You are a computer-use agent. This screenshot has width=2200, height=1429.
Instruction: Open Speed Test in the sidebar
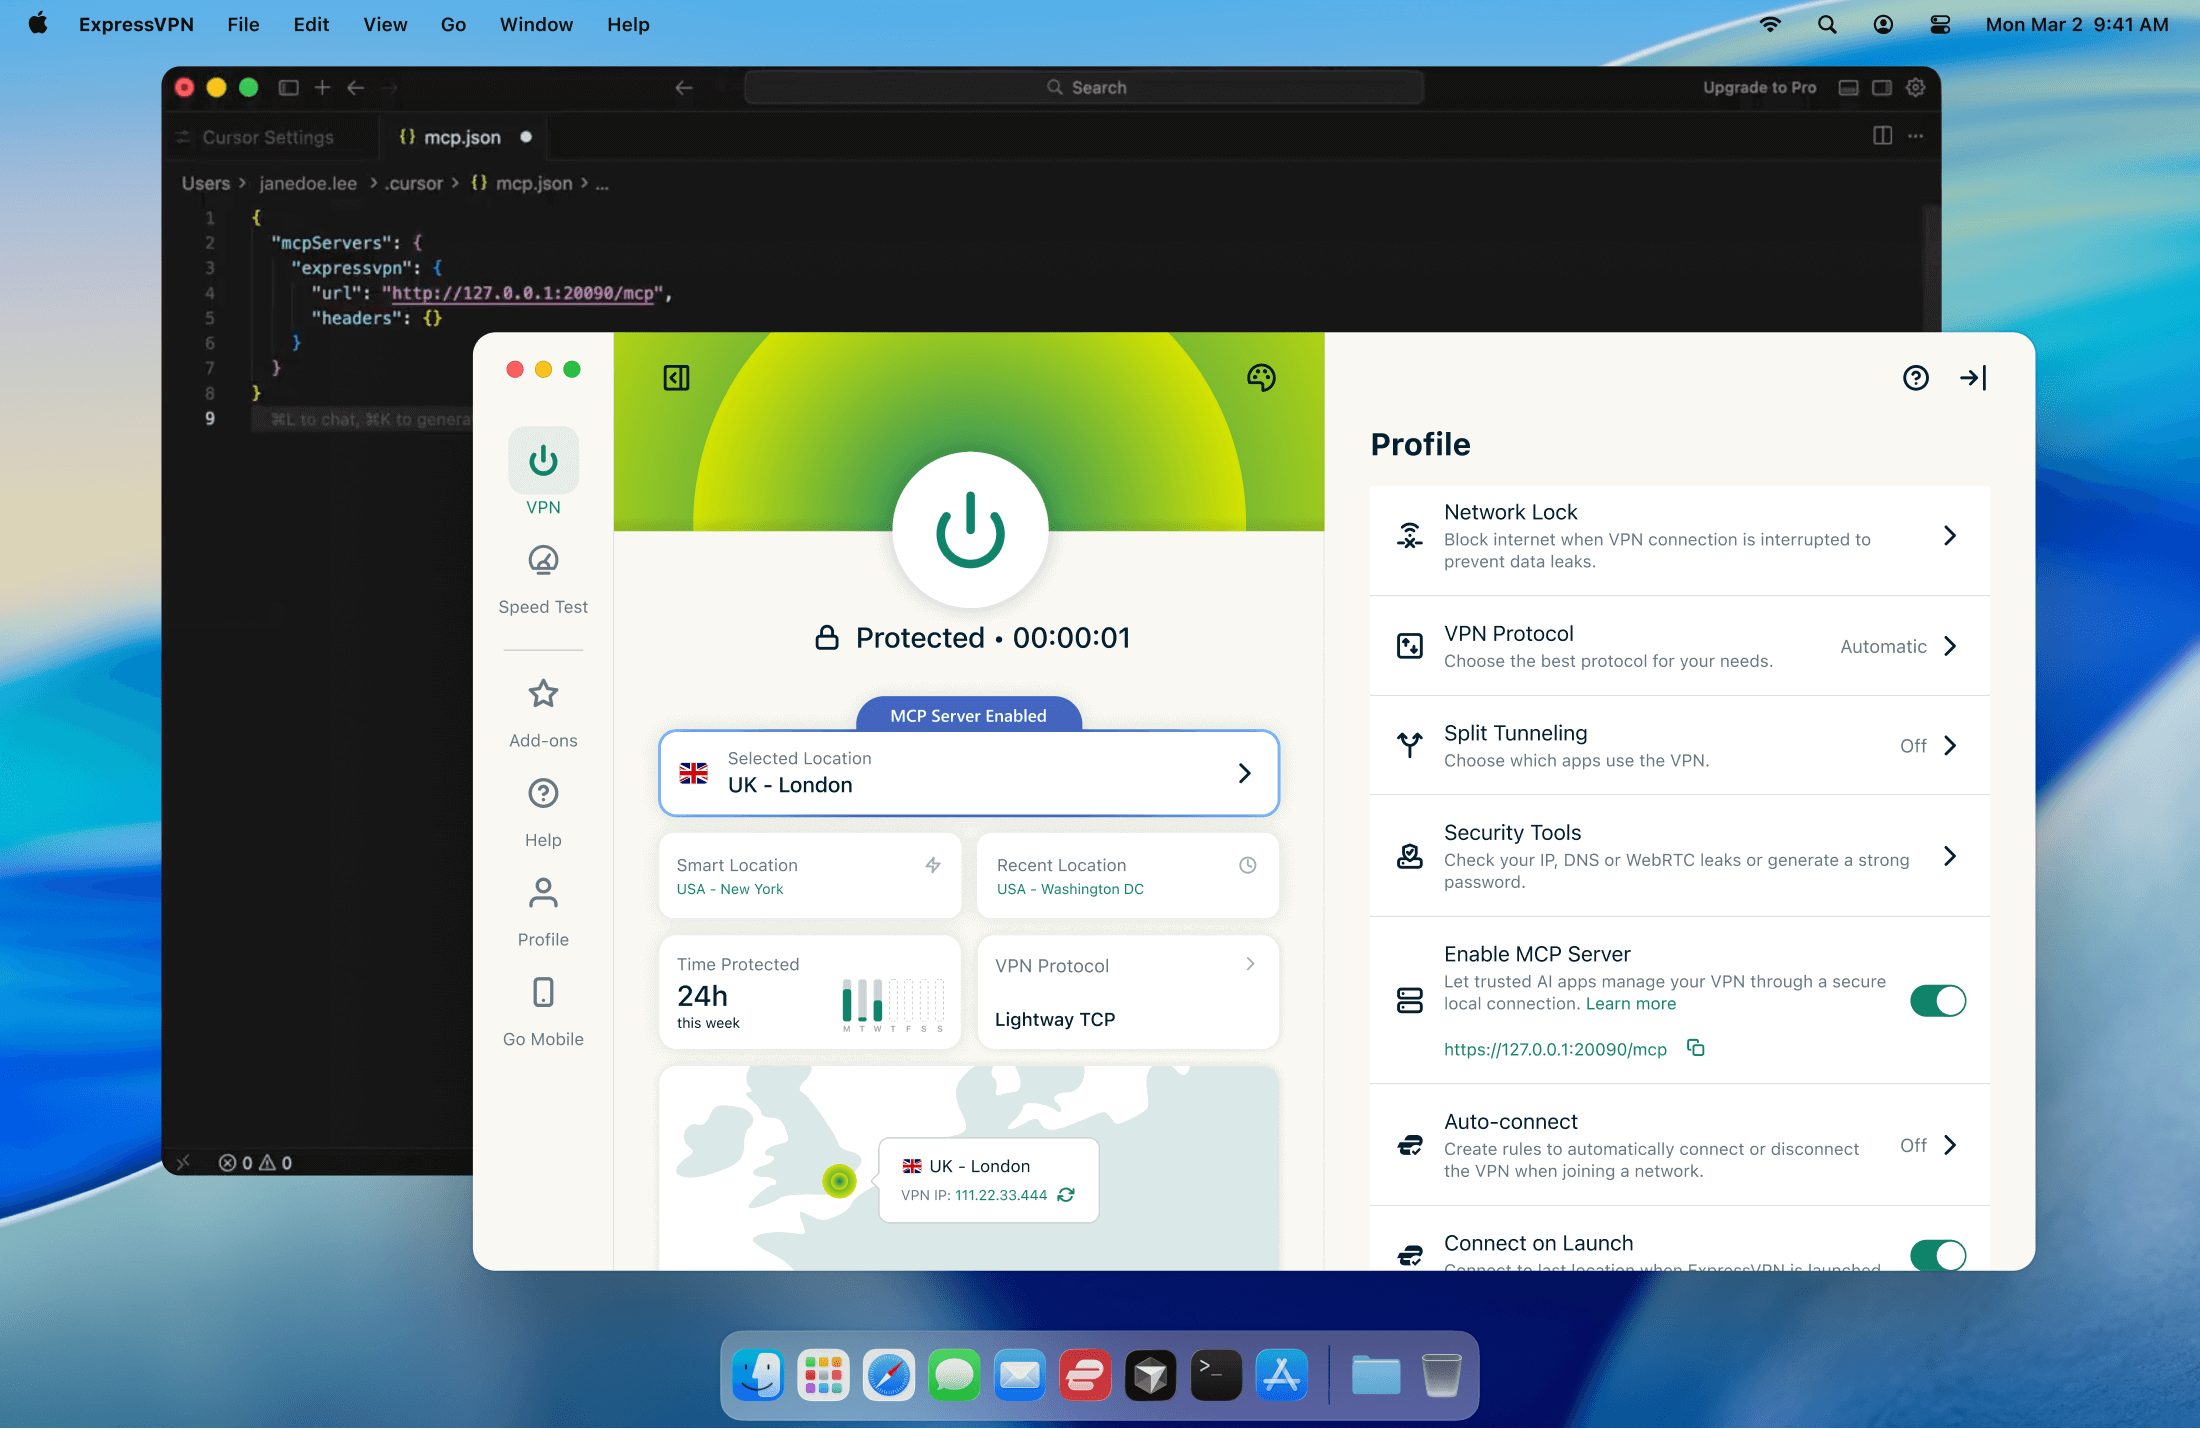[x=543, y=577]
